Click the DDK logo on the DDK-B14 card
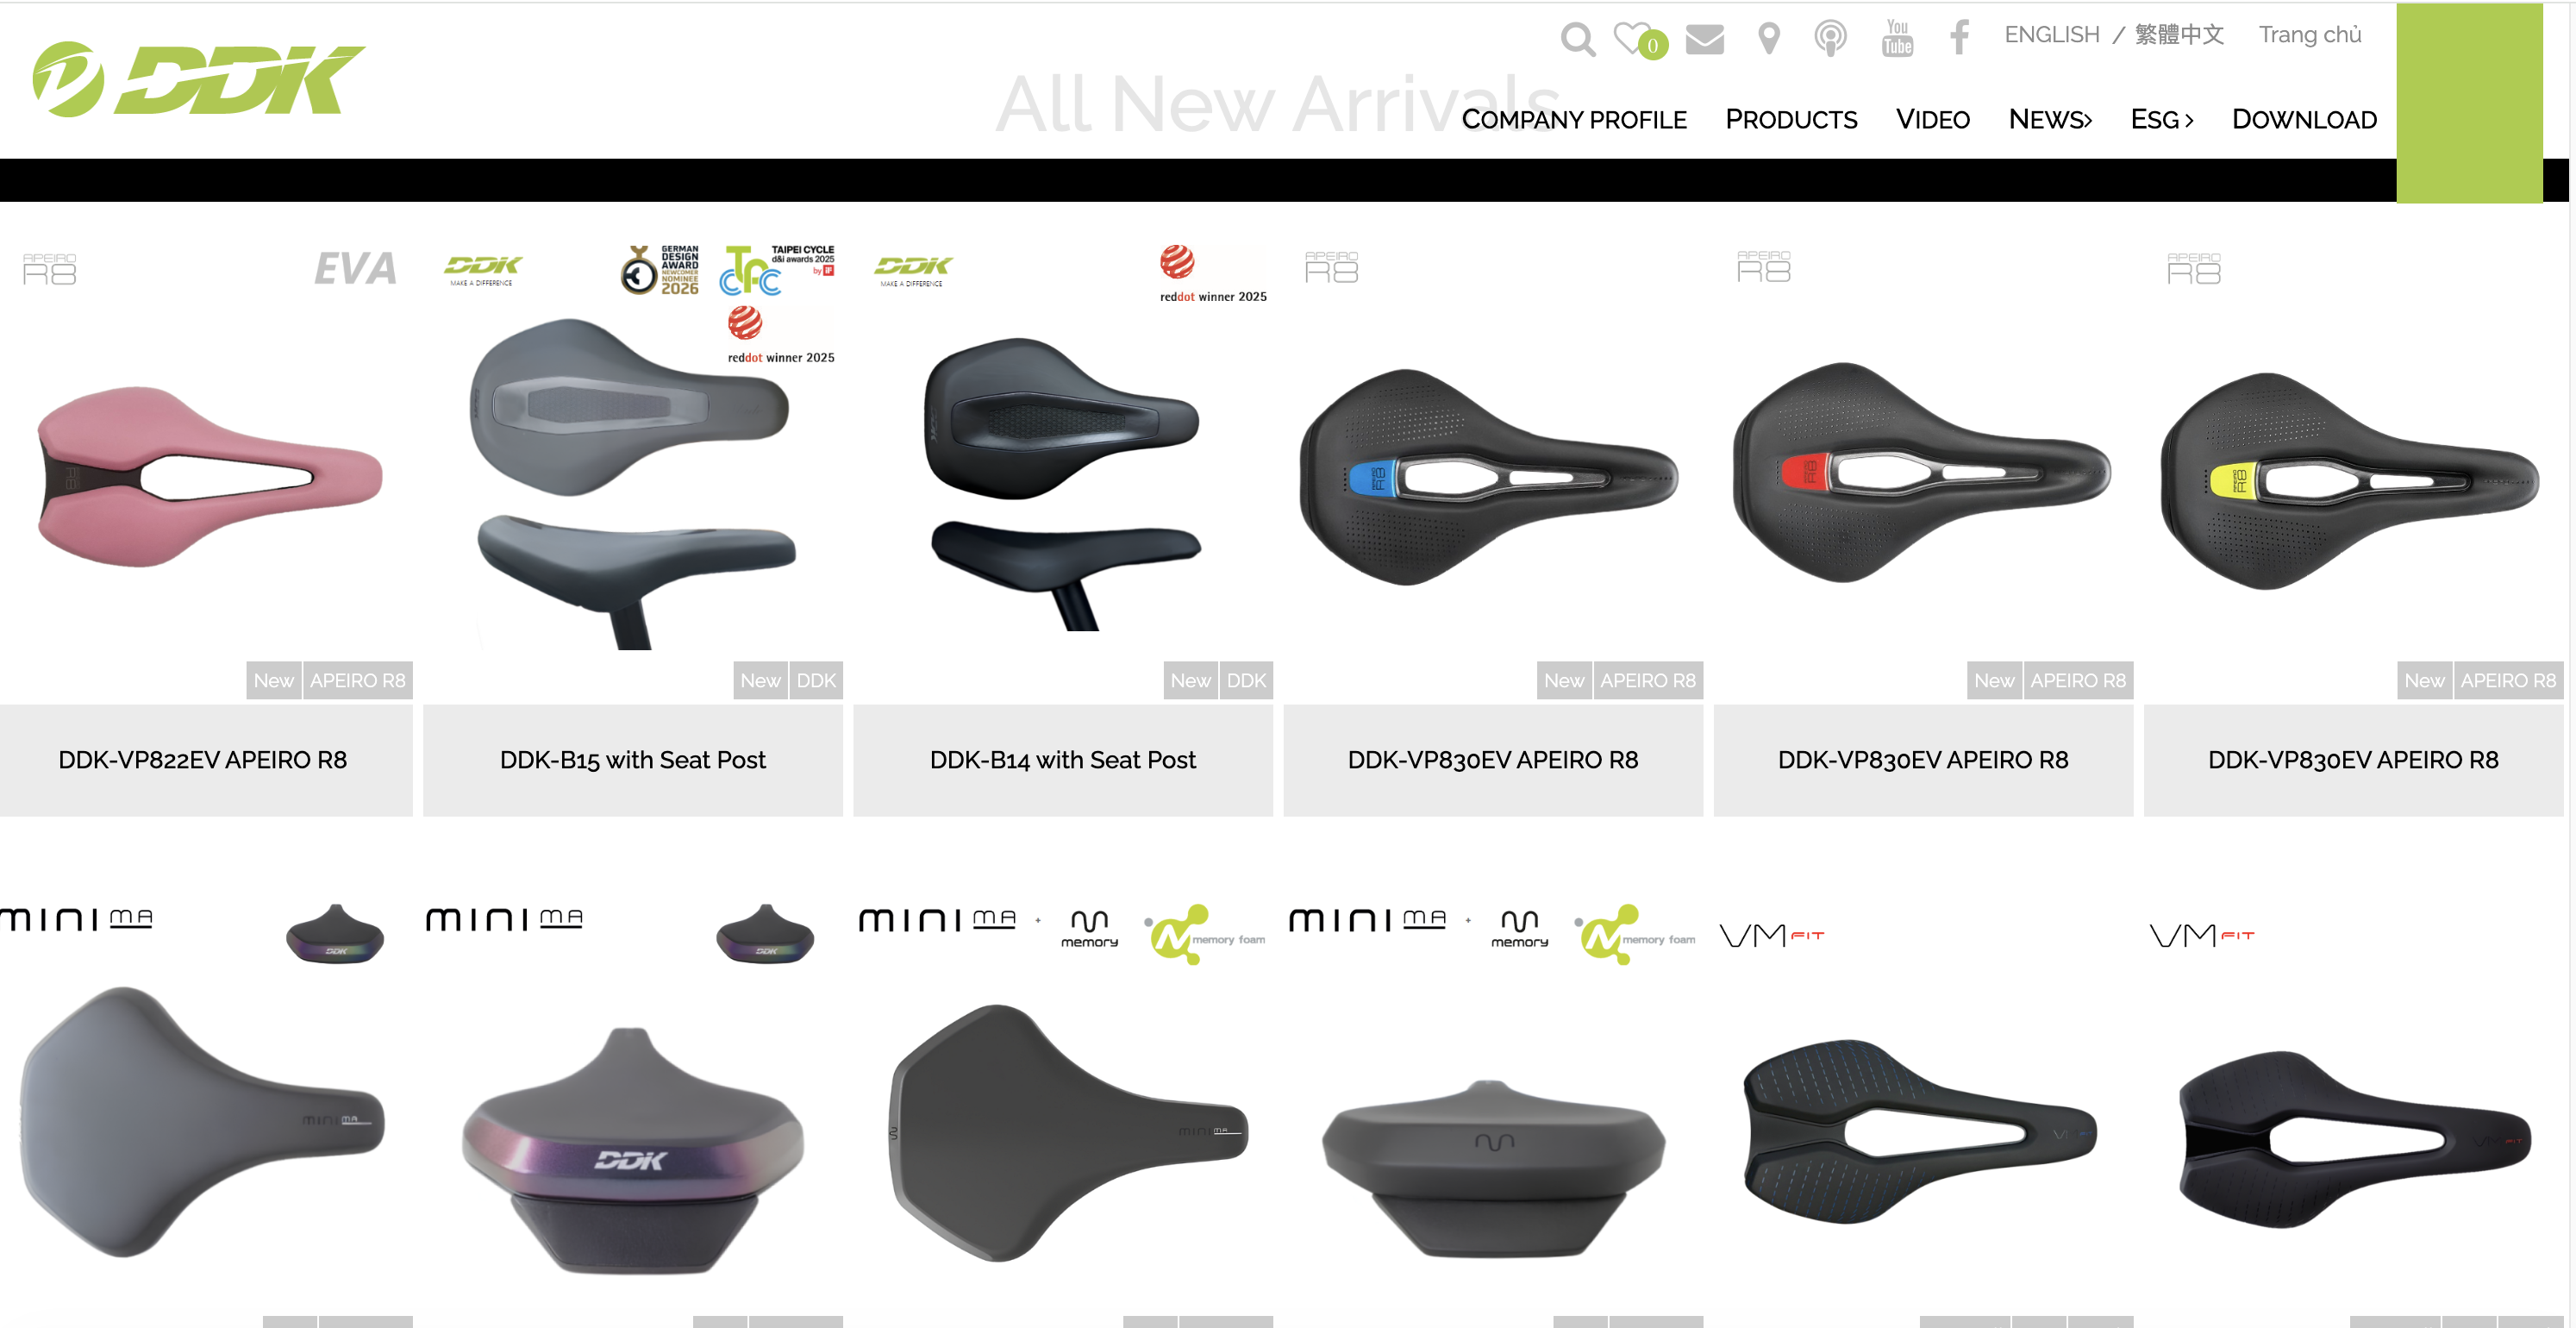The image size is (2576, 1328). click(913, 270)
